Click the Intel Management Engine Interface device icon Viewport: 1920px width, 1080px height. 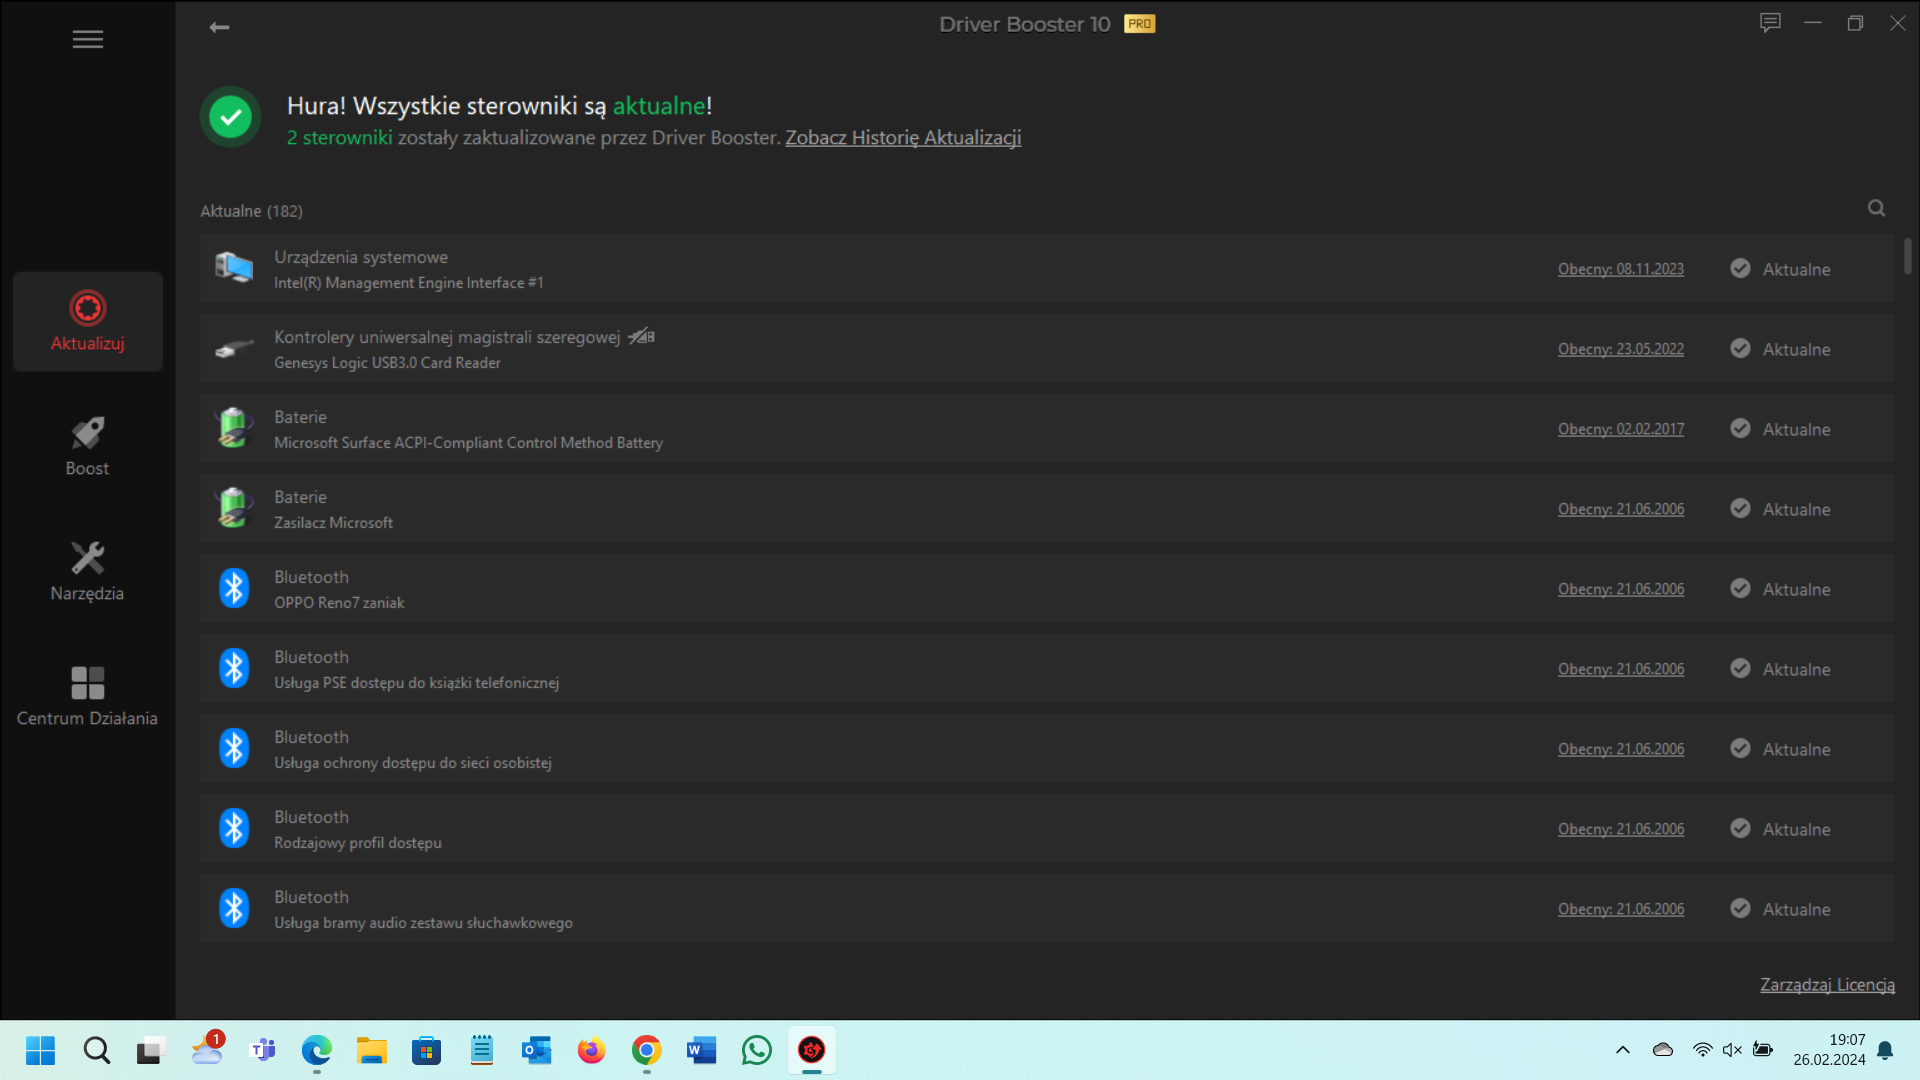coord(234,268)
